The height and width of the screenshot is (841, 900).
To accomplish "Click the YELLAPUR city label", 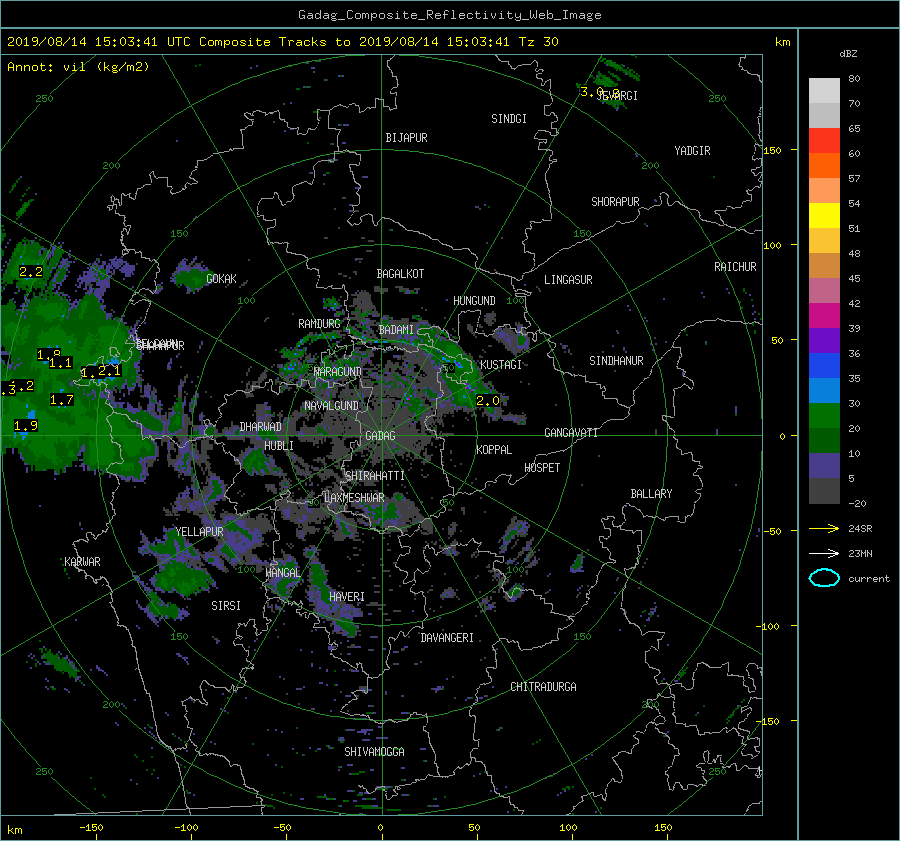I will (x=199, y=532).
